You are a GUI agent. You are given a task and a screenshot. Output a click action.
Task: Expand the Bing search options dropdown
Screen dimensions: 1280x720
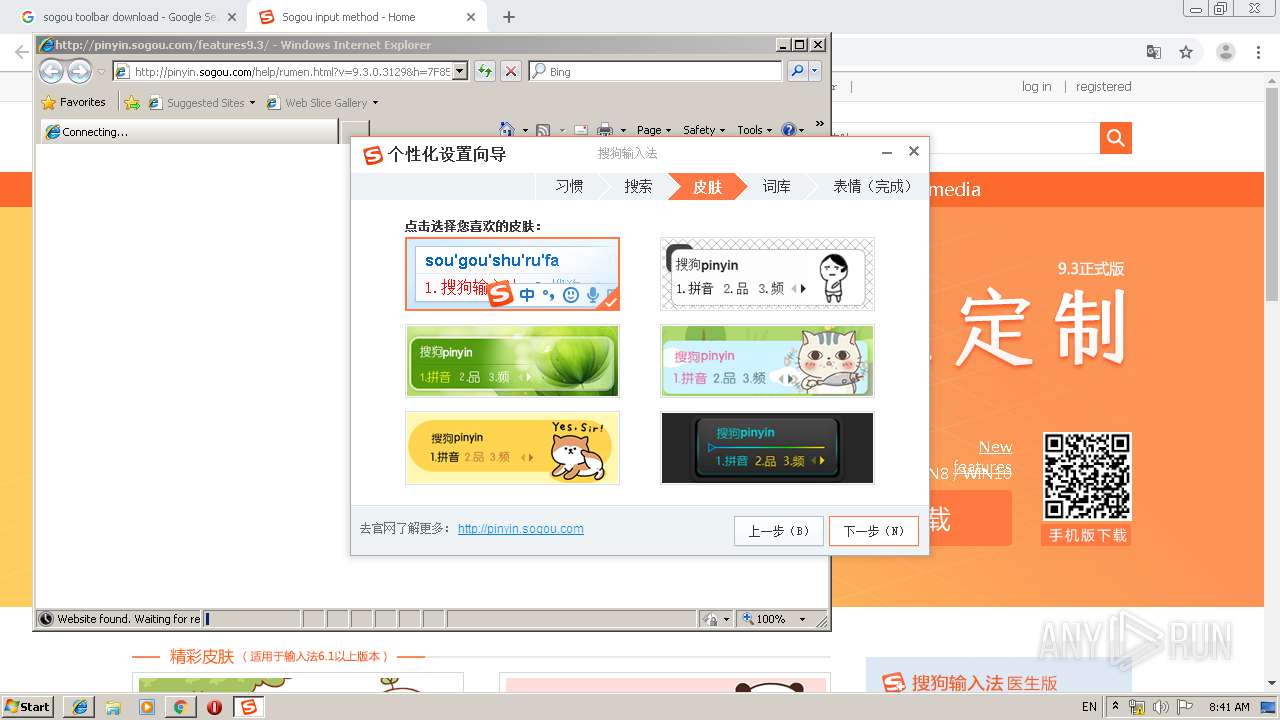point(815,71)
